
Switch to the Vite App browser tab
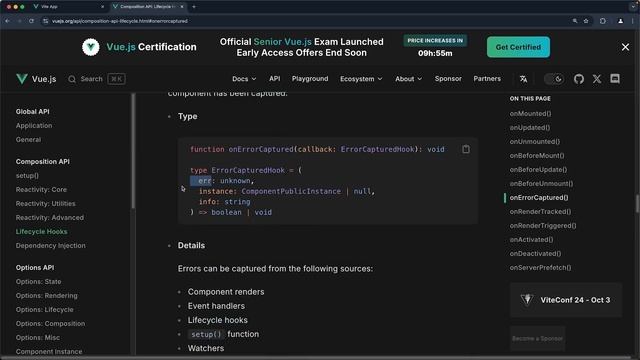click(x=69, y=7)
